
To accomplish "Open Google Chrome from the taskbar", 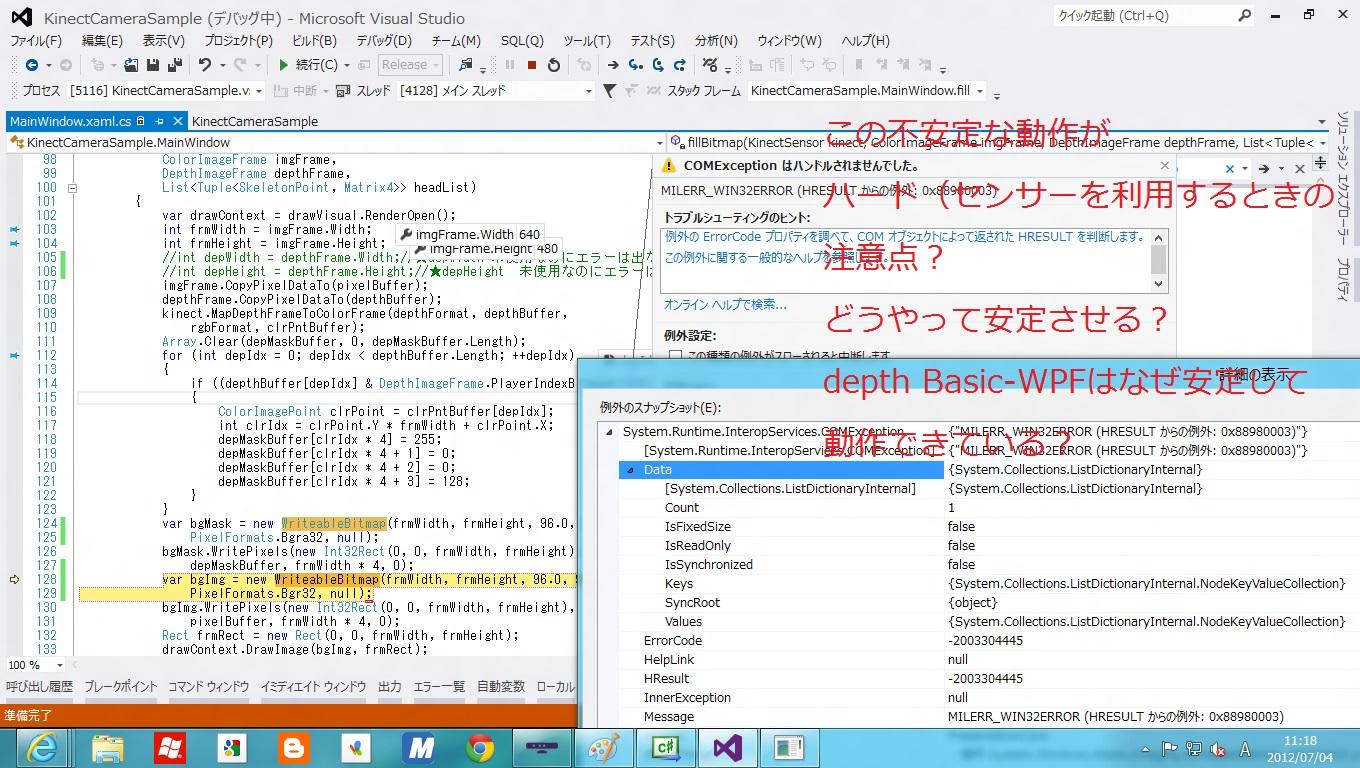I will [x=479, y=747].
